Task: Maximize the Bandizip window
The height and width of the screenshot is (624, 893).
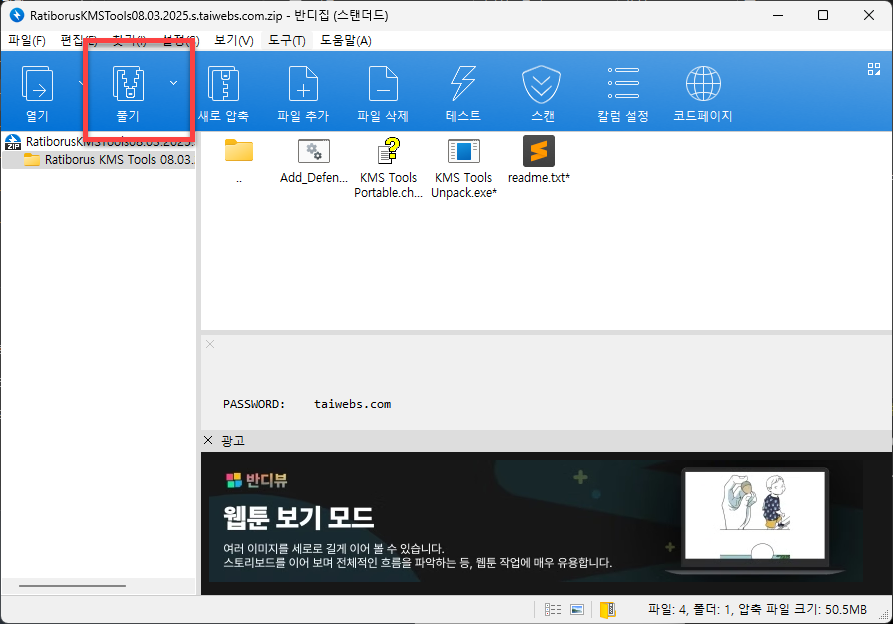Action: 823,15
